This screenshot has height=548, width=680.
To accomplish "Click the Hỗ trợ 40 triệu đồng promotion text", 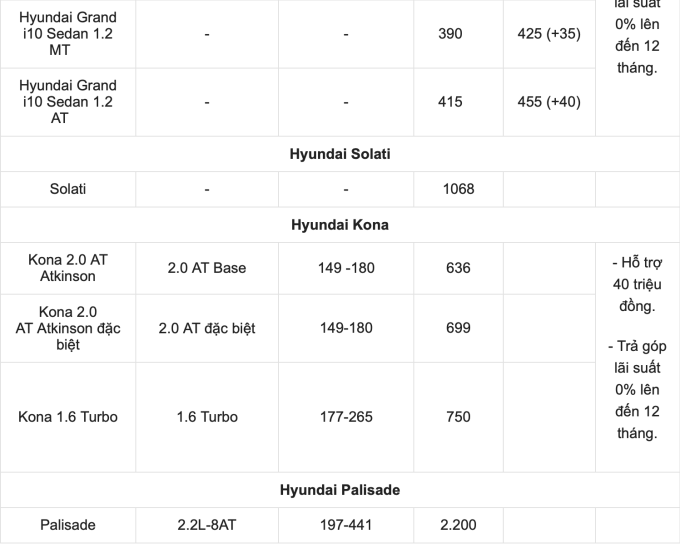I will [x=637, y=284].
